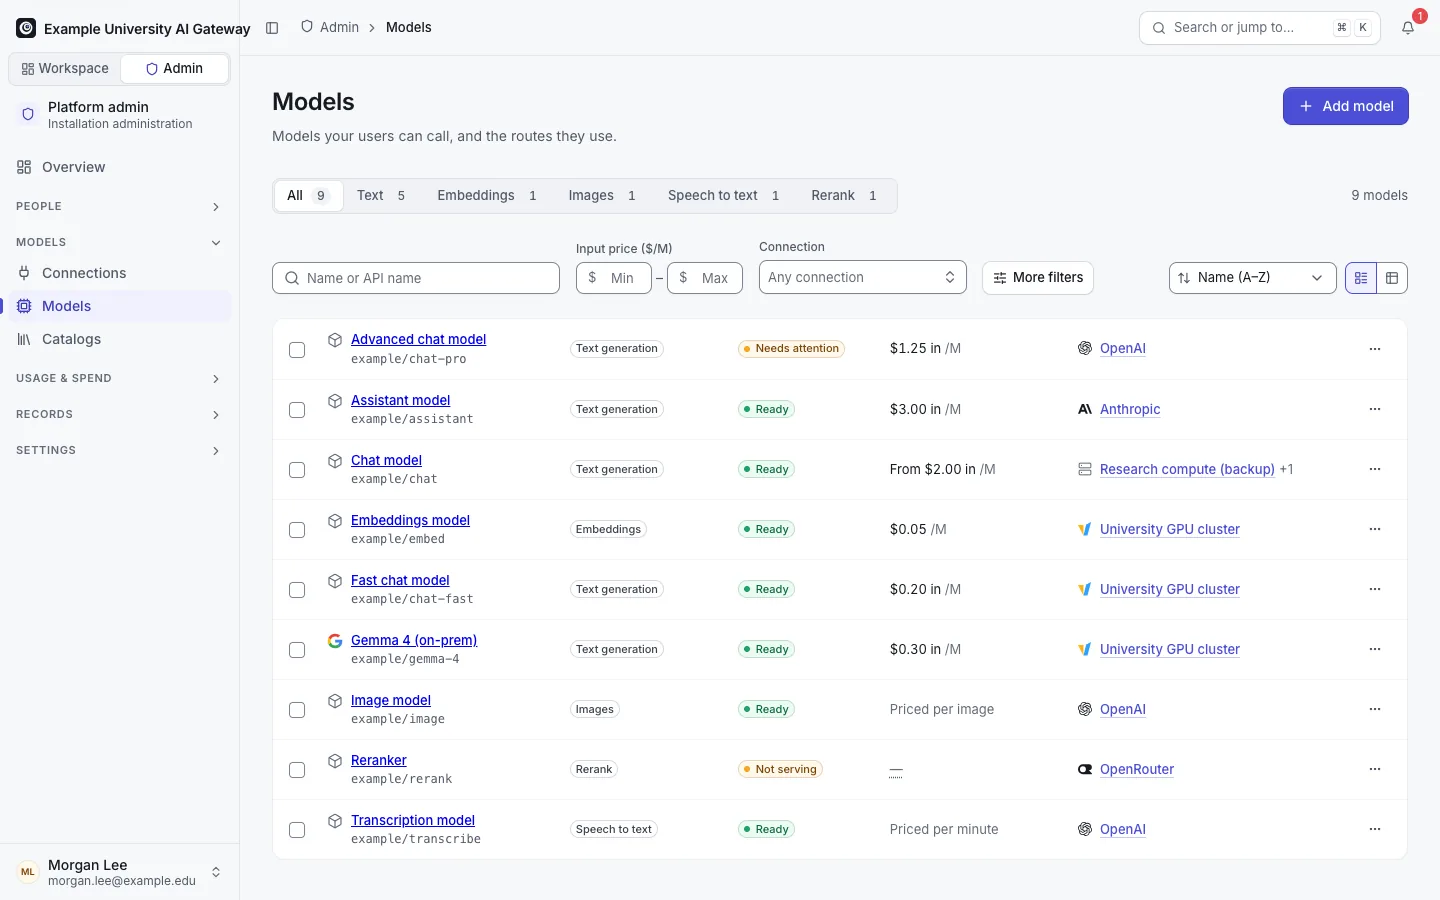Select the Image model checkbox
This screenshot has height=900, width=1440.
click(297, 710)
